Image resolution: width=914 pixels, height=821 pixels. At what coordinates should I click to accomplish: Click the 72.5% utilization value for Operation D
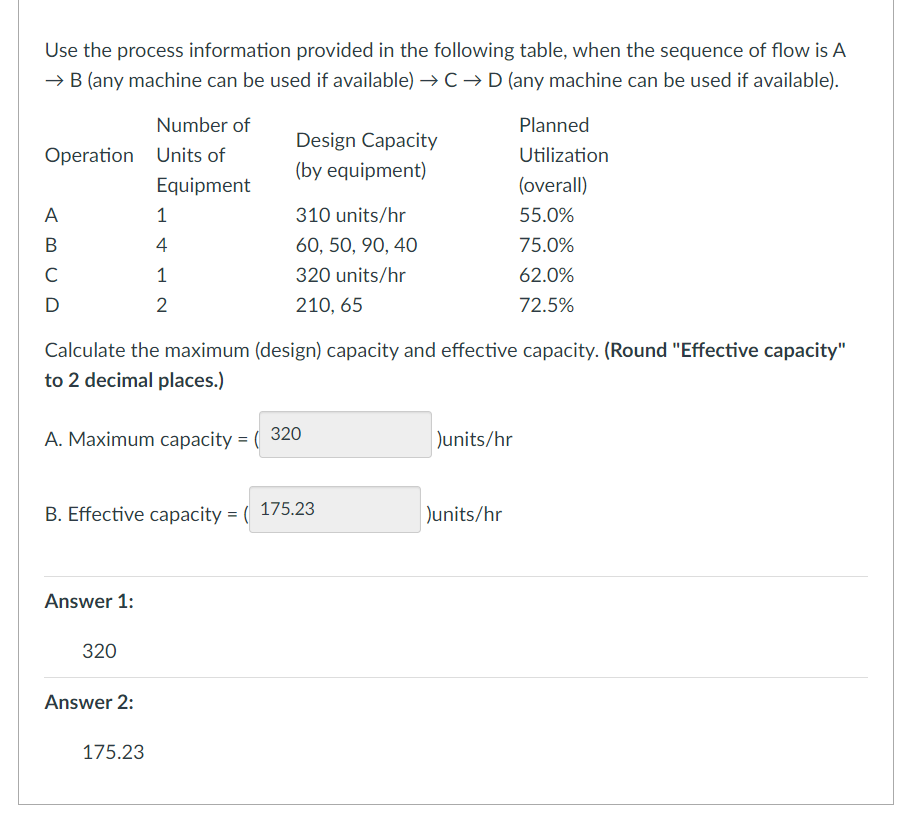click(546, 304)
